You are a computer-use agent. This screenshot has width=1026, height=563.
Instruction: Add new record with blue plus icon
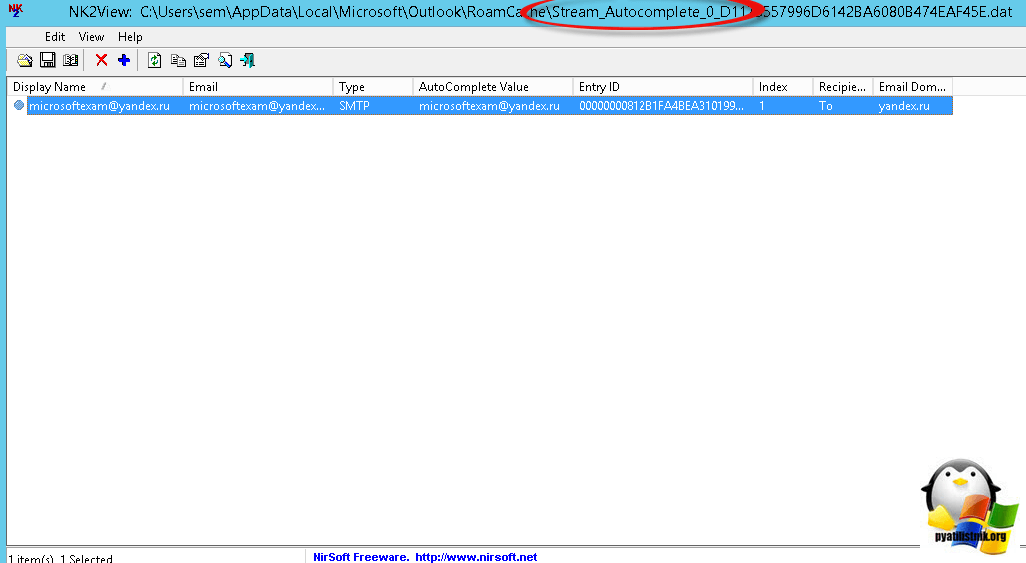tap(124, 61)
